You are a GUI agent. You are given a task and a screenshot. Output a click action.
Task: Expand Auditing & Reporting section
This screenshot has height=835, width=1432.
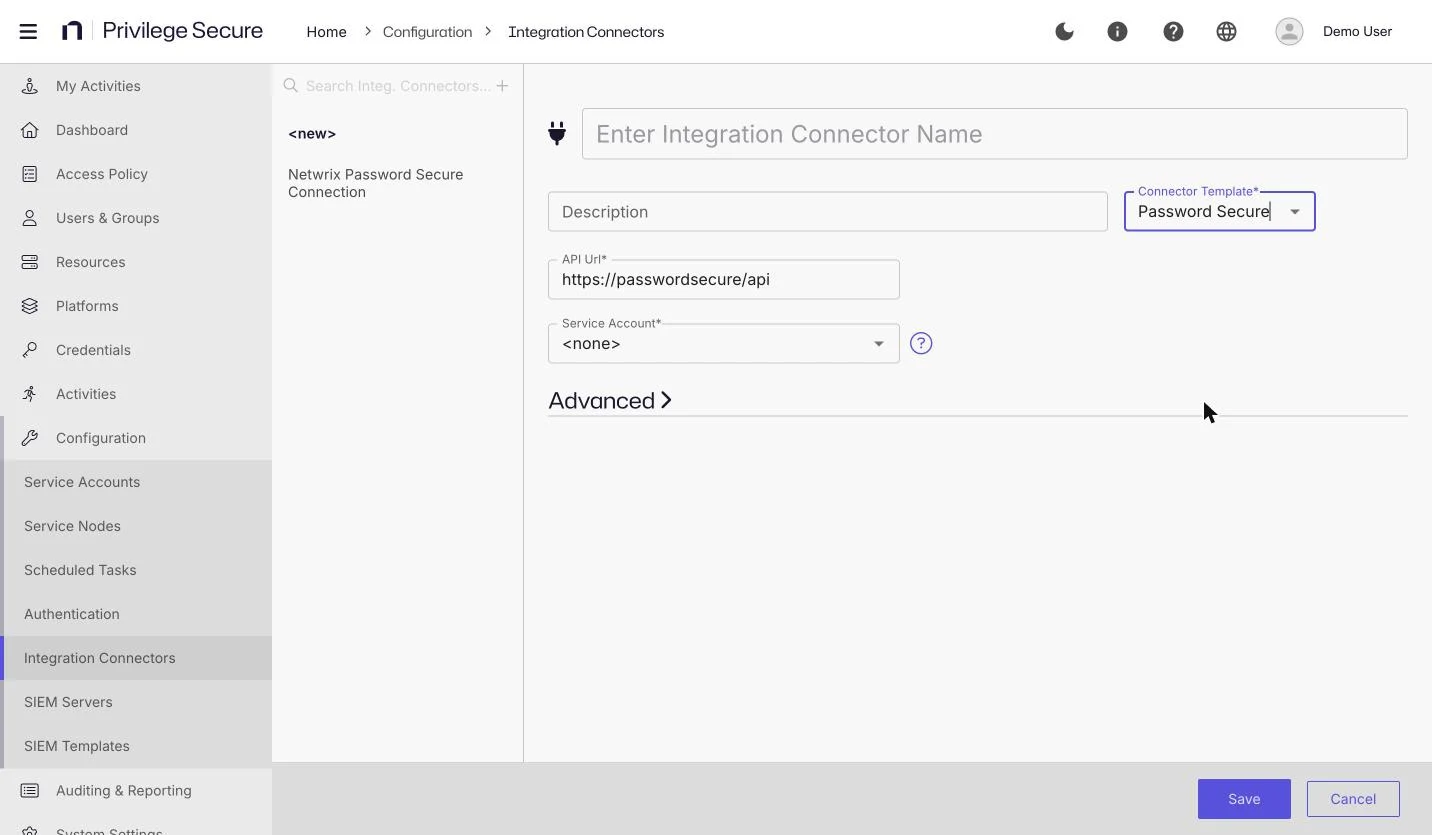[x=136, y=790]
